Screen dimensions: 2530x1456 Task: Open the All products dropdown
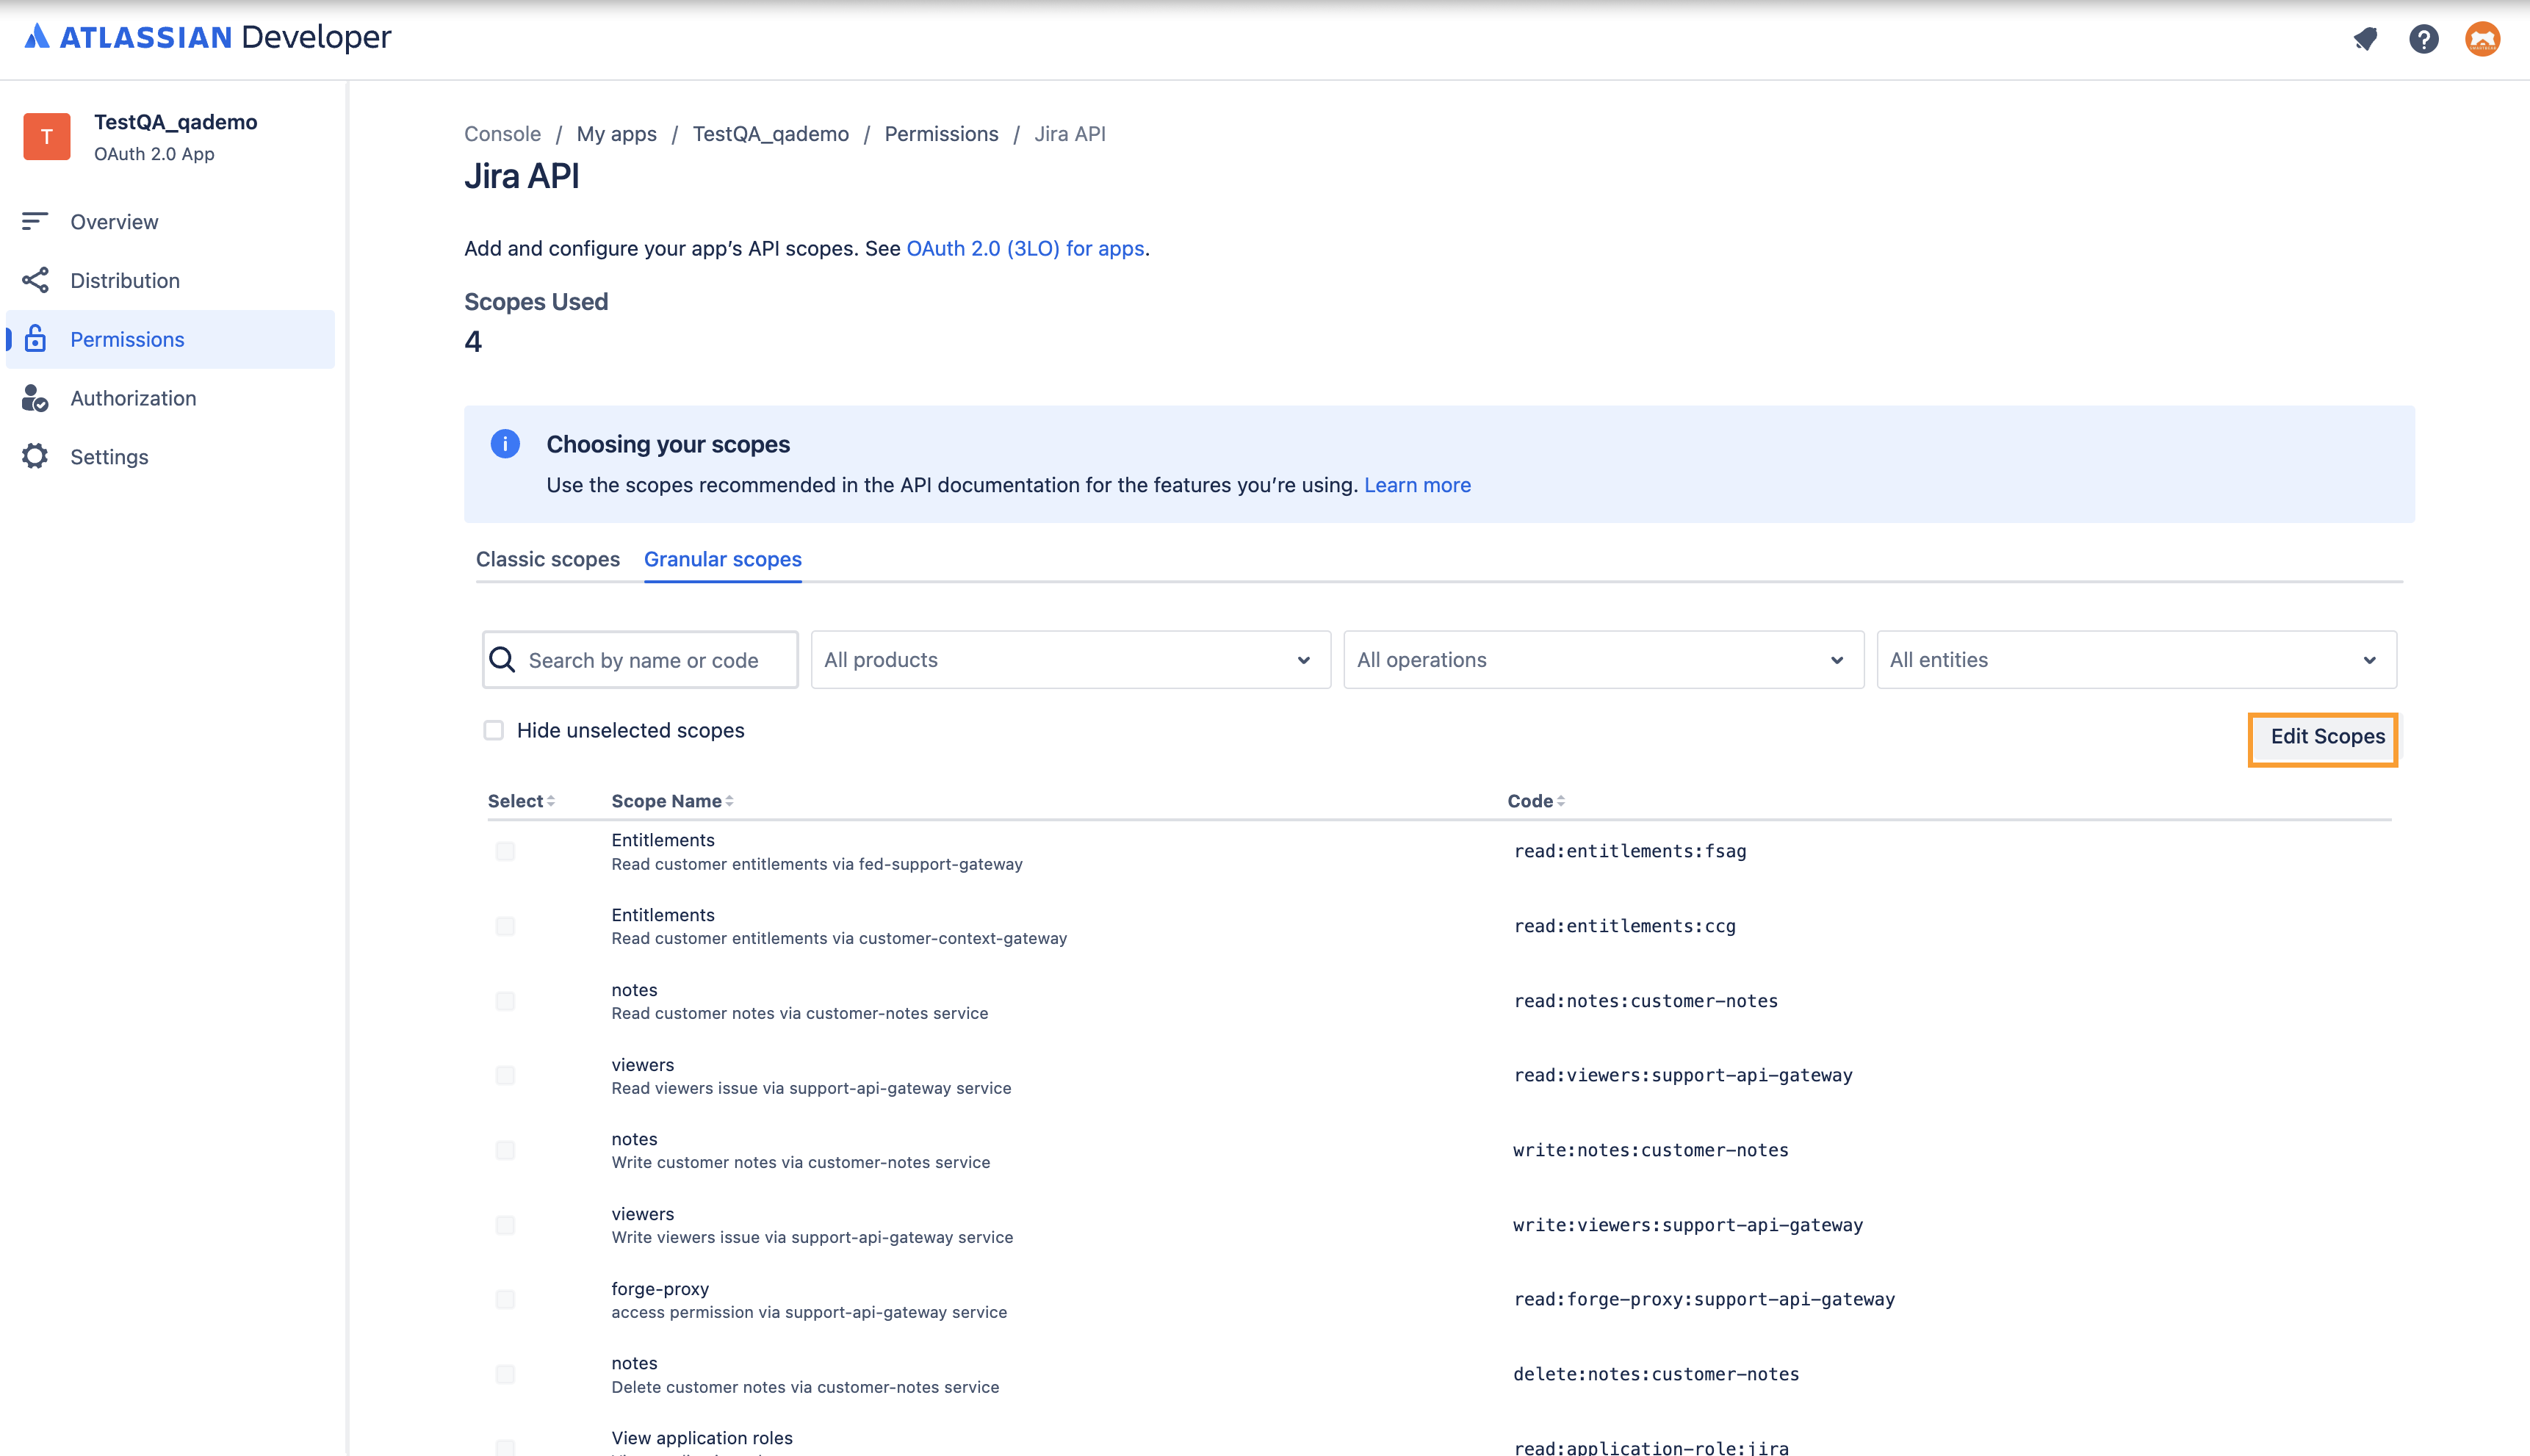point(1069,659)
